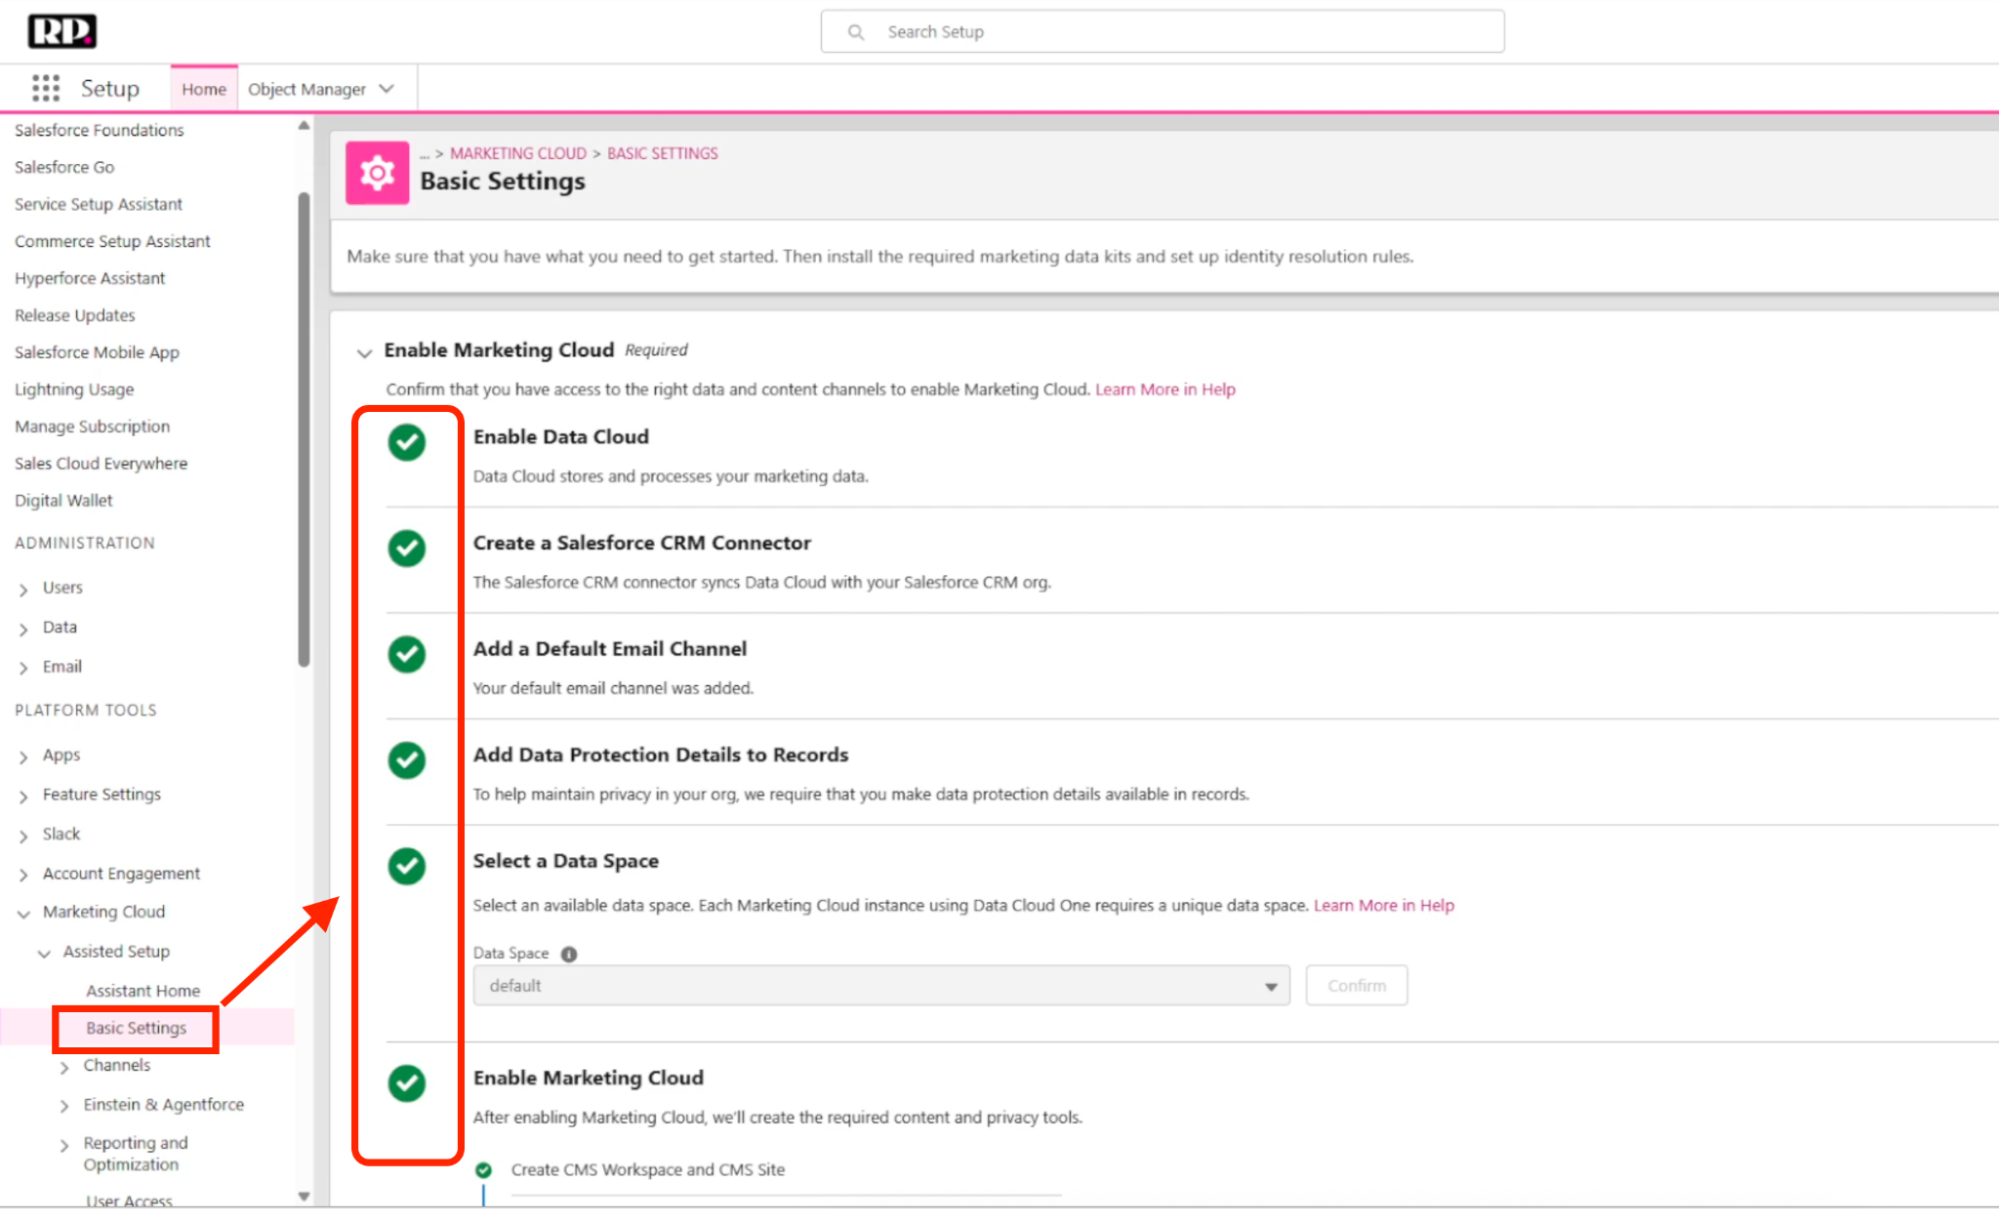The height and width of the screenshot is (1210, 1999).
Task: Collapse the Enable Marketing Cloud section chevron
Action: 364,352
